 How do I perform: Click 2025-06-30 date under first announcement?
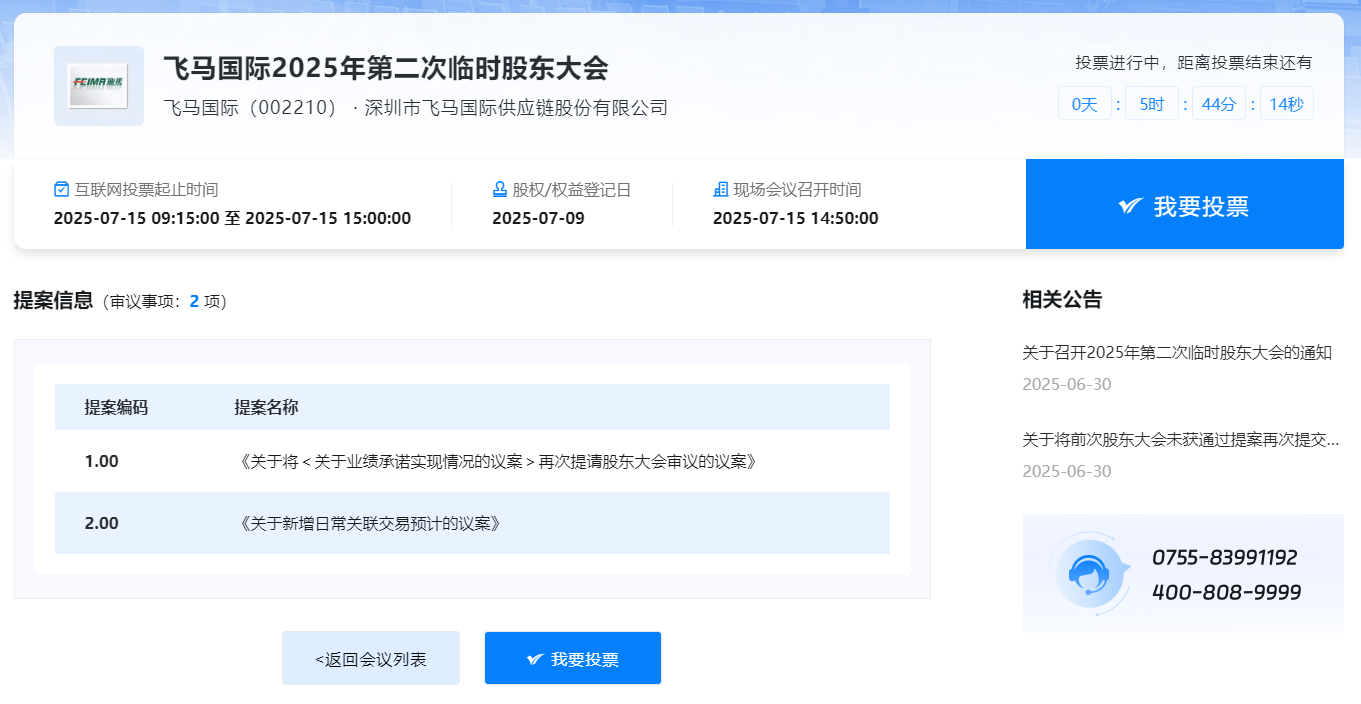coord(1066,384)
